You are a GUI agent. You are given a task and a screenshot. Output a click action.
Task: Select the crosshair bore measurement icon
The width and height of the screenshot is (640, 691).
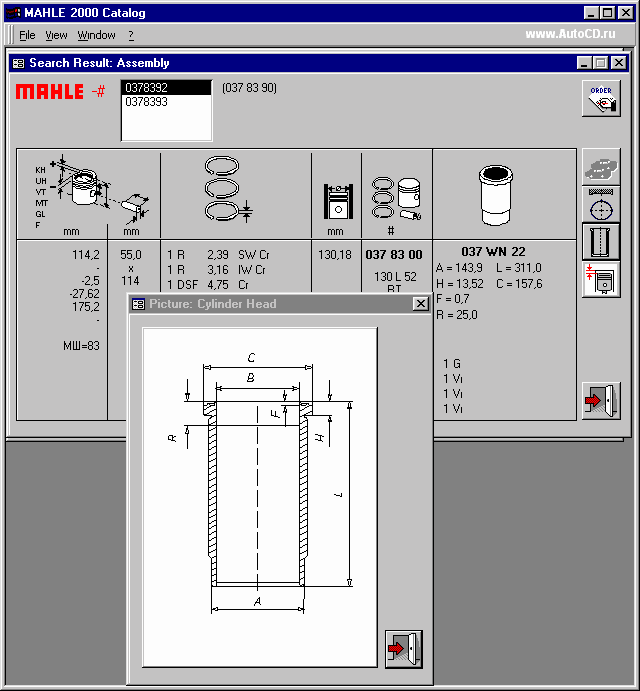point(601,205)
